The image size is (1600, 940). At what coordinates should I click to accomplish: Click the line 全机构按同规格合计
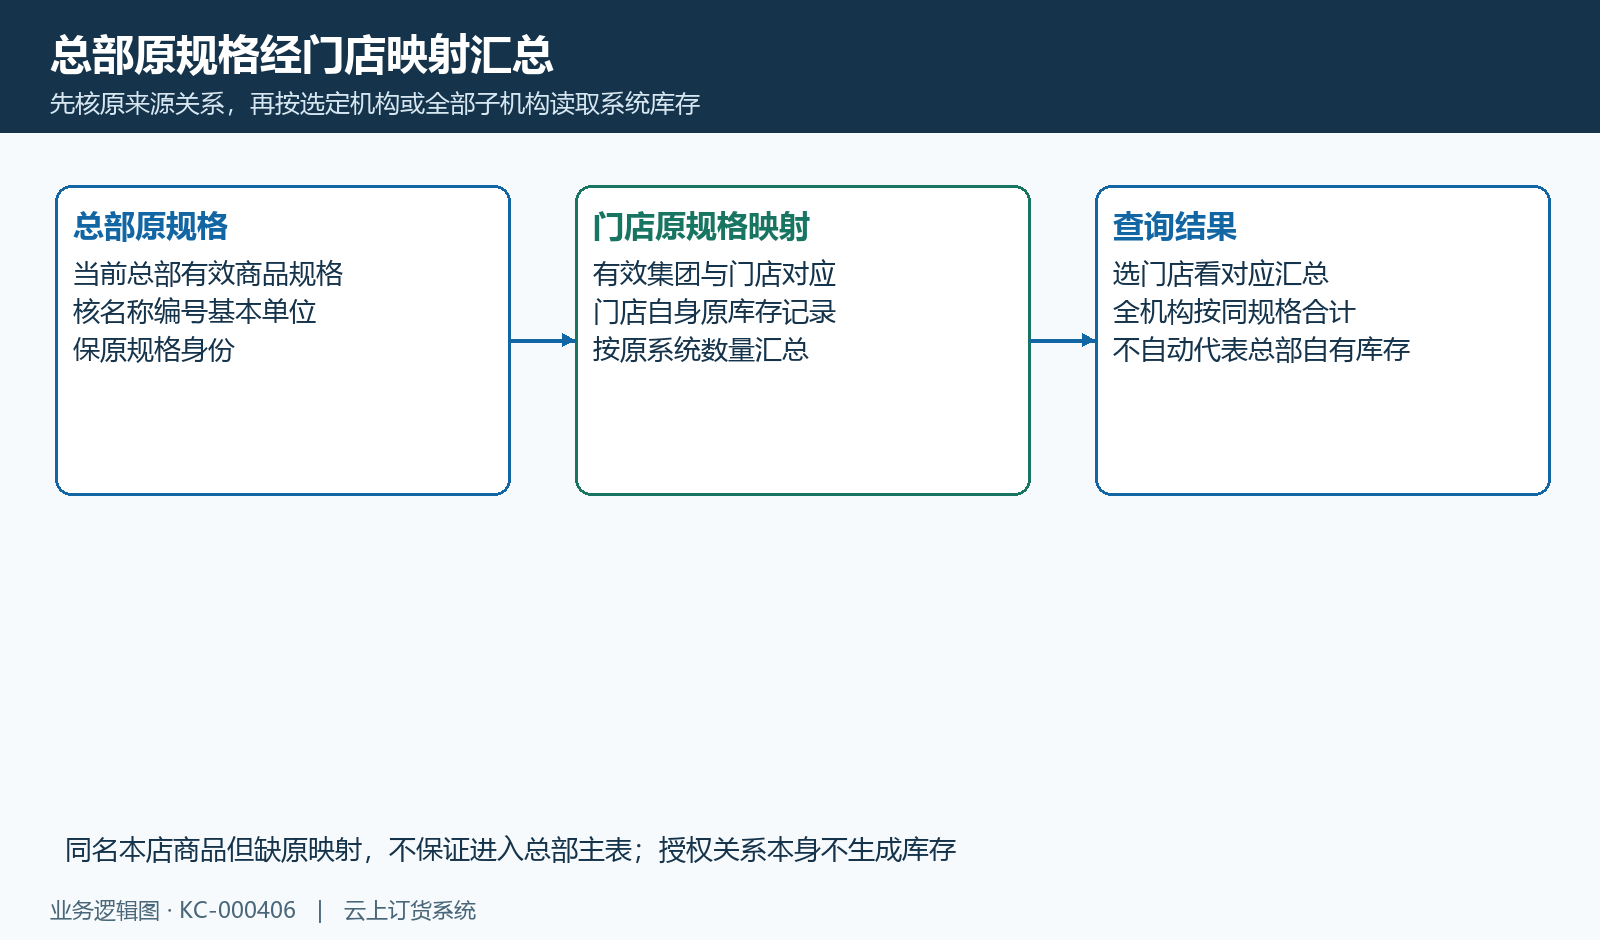point(1234,312)
